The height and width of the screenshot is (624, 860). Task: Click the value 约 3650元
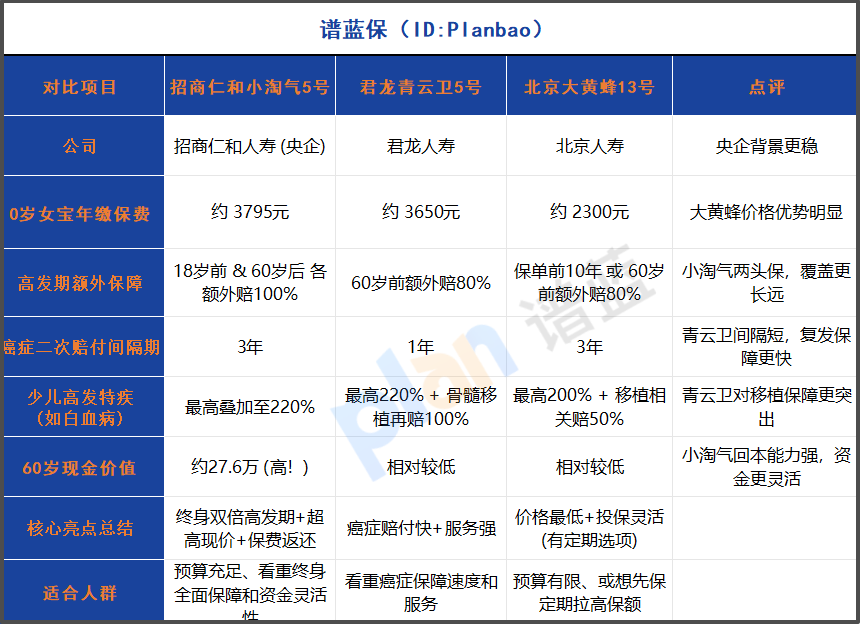(421, 212)
